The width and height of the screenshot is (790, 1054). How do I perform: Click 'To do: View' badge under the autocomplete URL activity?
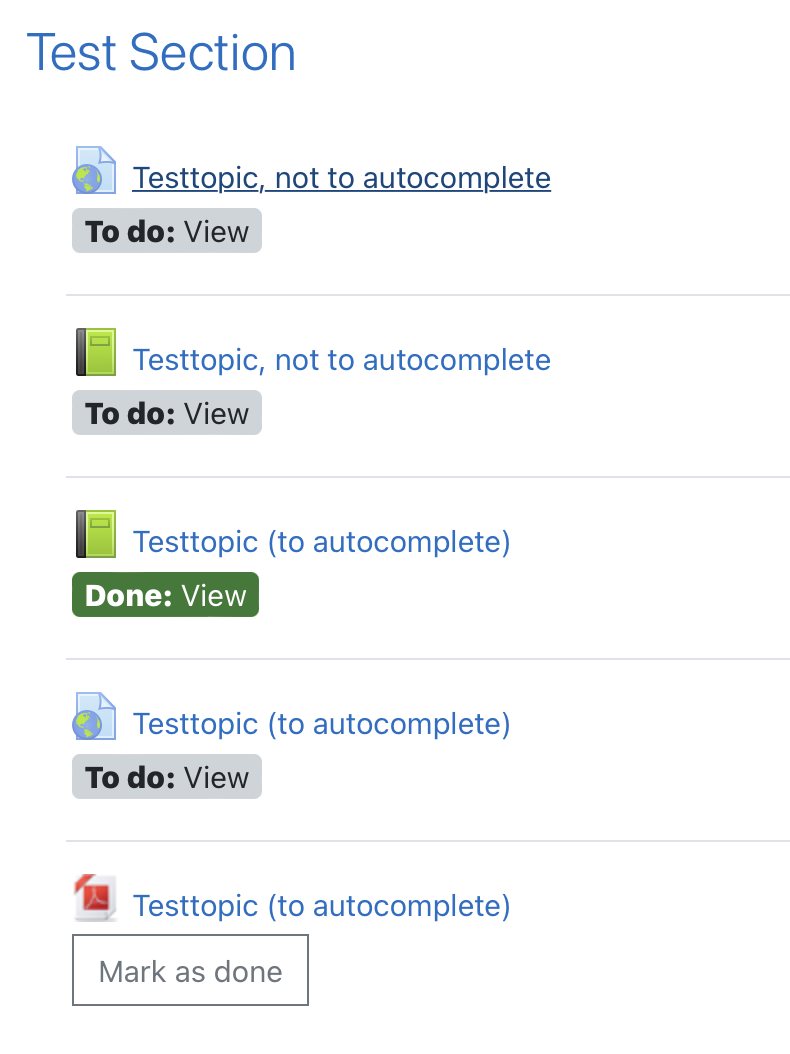pyautogui.click(x=167, y=777)
